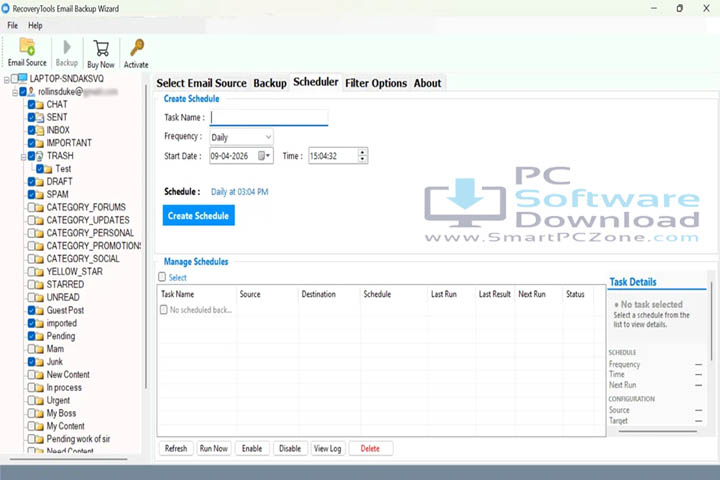This screenshot has width=720, height=480.
Task: Select the imported folder label
Action: [x=62, y=323]
